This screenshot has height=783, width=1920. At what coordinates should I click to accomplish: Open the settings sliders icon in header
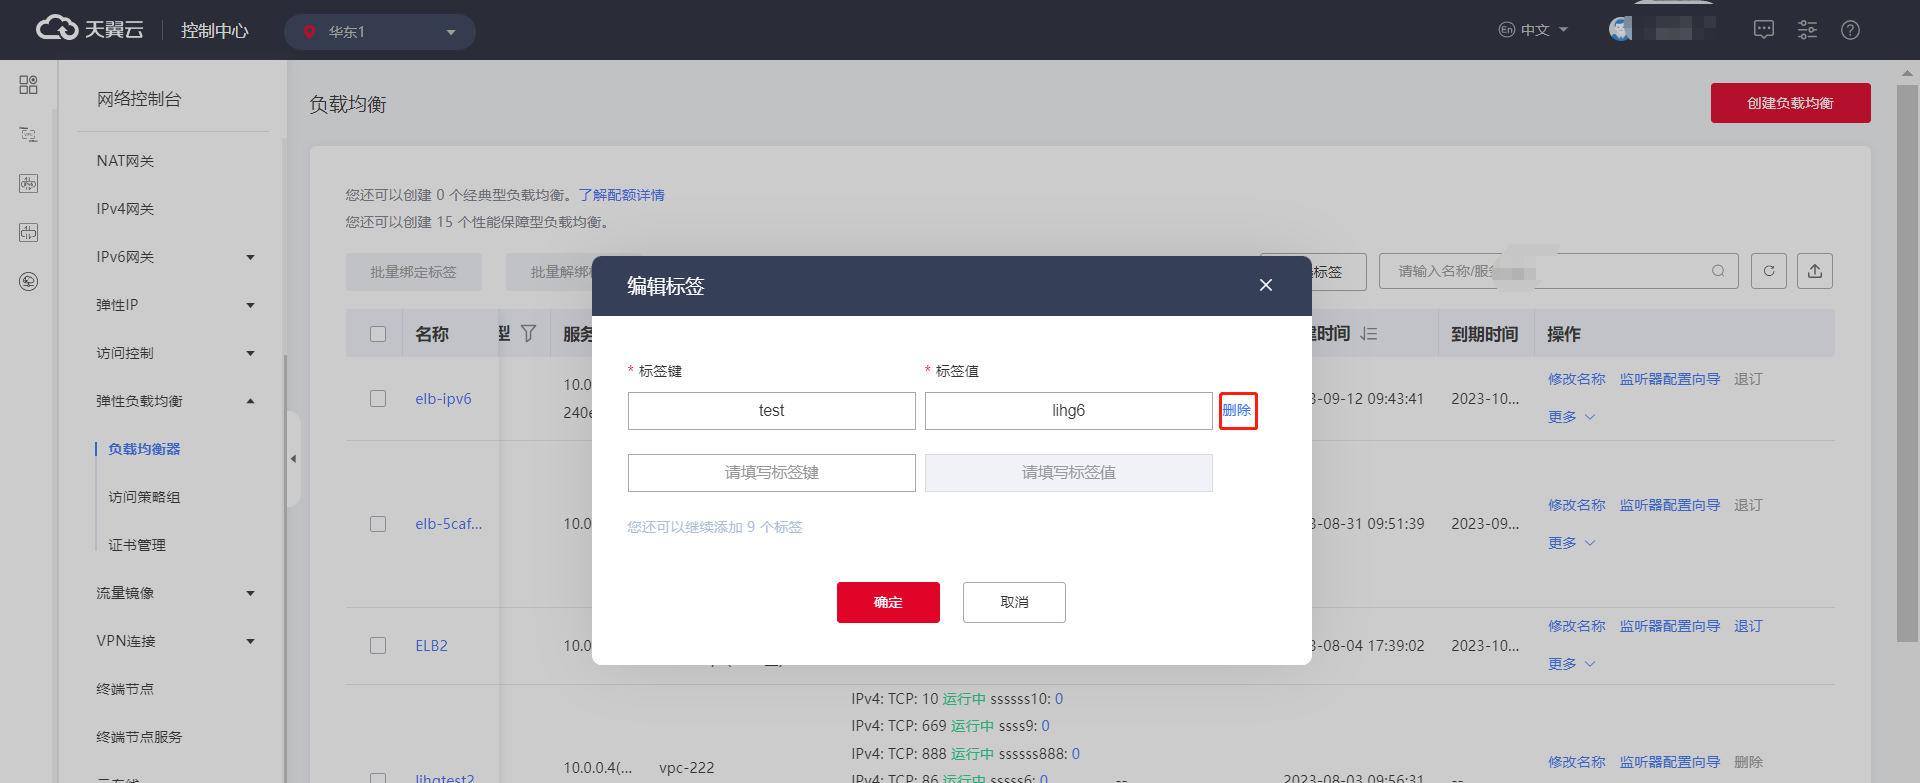coord(1807,30)
